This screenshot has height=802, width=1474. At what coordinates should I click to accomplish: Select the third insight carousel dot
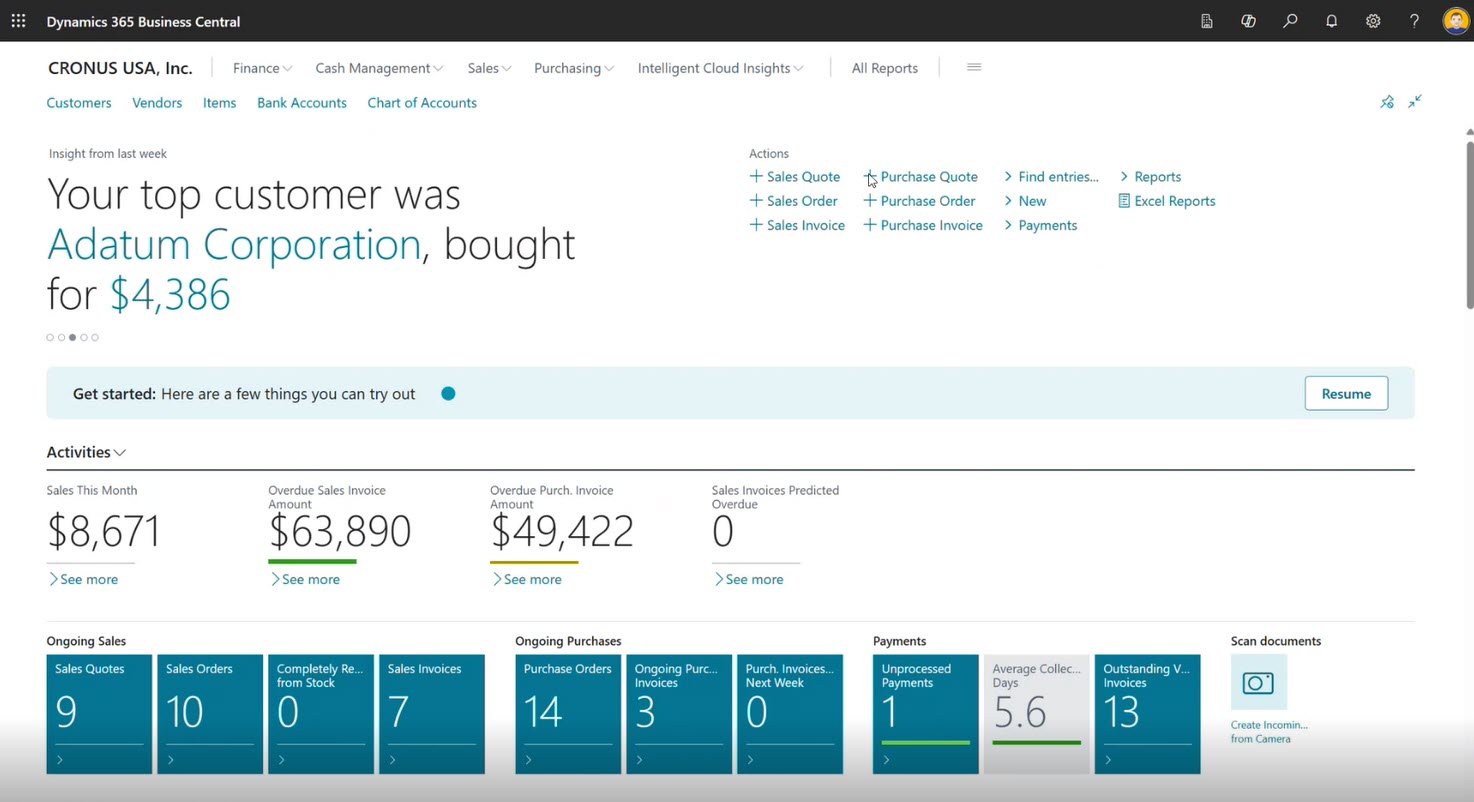point(72,338)
